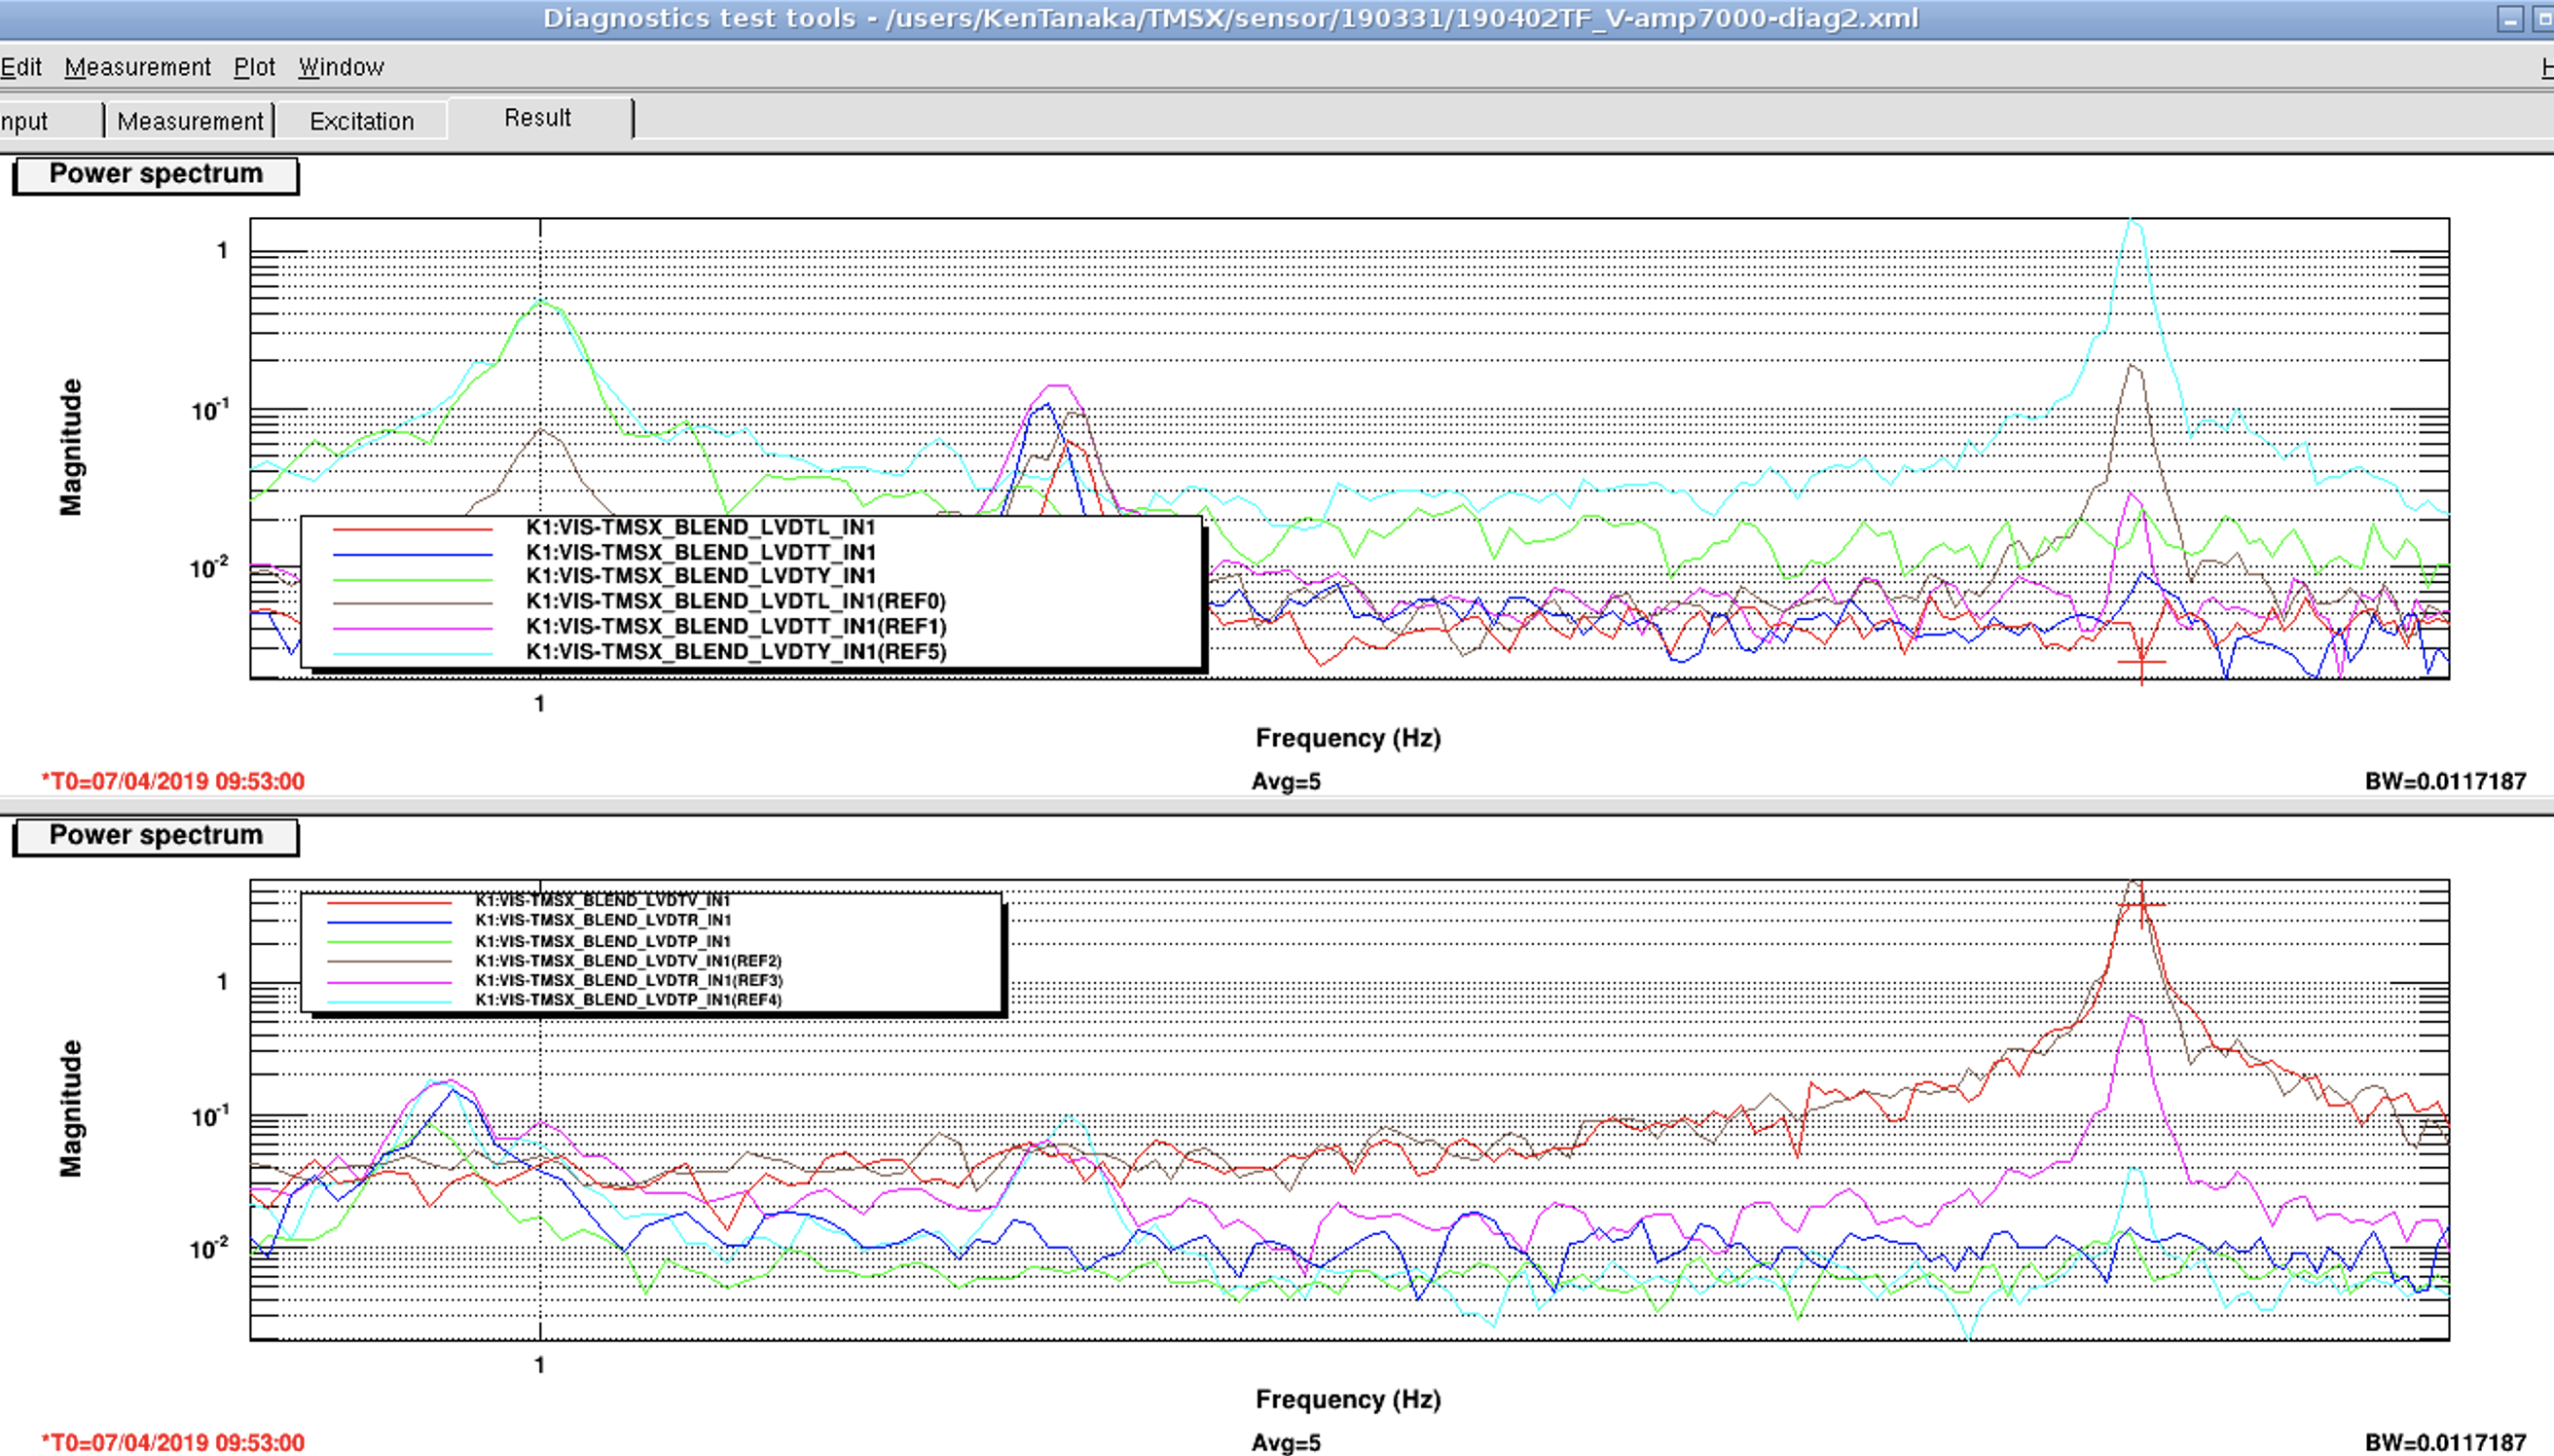Click legend entry K1:VIS-TMSX_BLEND_LVDTR_IN1(REF3)
Viewport: 2554px width, 1456px height.
tap(628, 980)
